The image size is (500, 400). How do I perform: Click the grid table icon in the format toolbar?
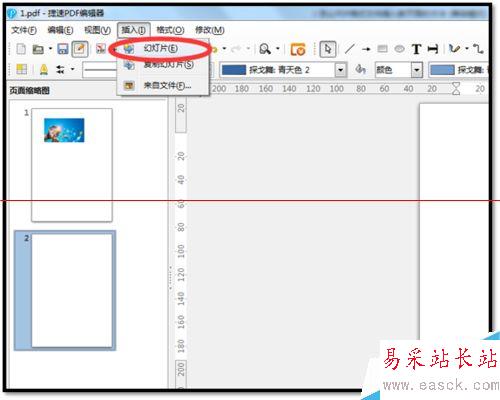coord(22,69)
